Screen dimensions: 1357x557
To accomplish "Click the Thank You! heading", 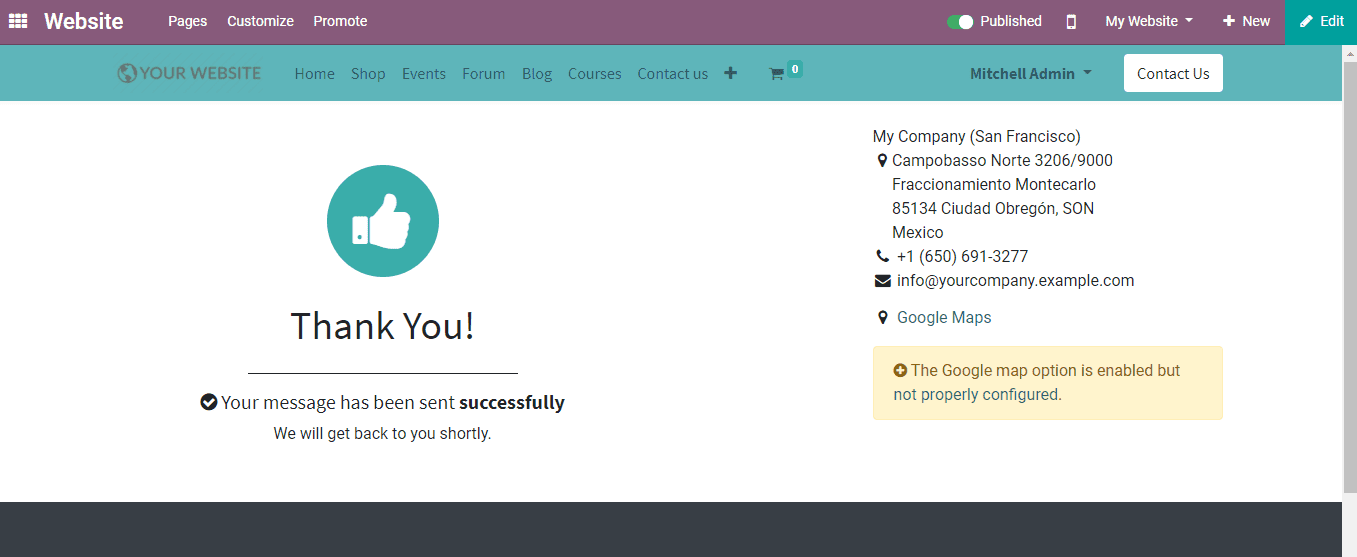I will pos(383,326).
